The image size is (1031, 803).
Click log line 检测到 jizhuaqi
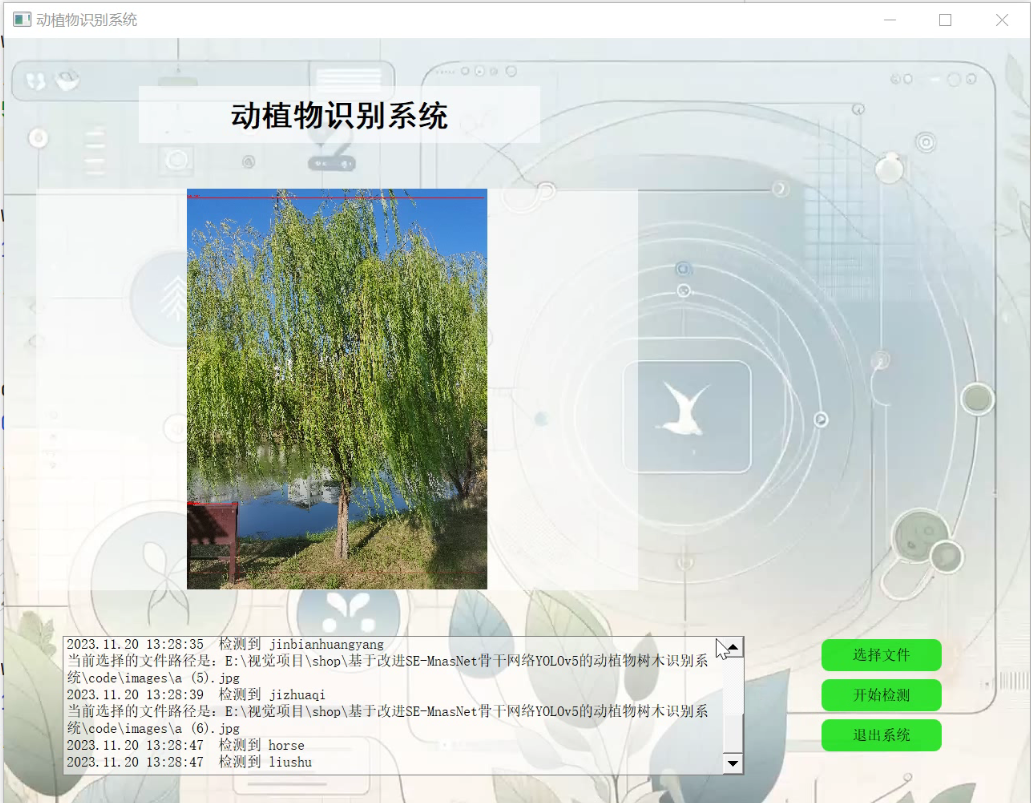coord(196,694)
